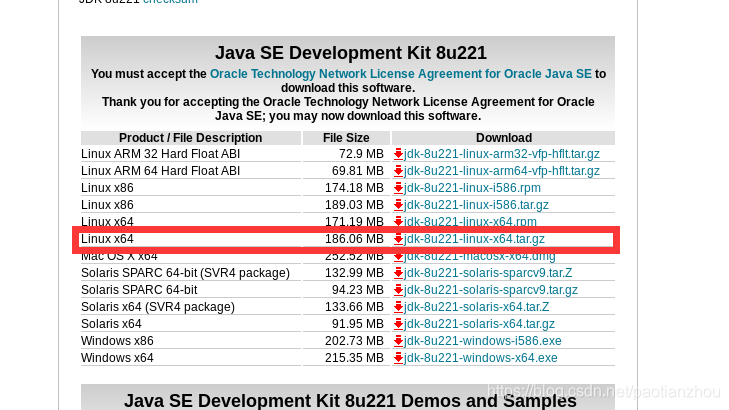Click download arrow icon for windows-i586.exe

[398, 341]
